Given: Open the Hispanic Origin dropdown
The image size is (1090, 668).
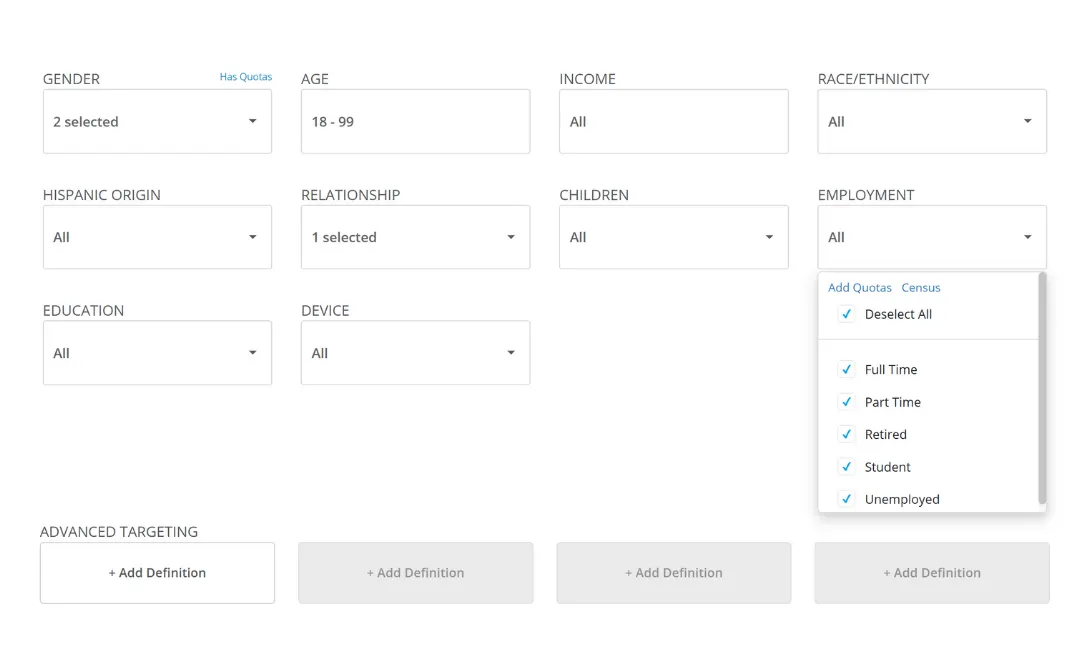Looking at the screenshot, I should pos(252,238).
